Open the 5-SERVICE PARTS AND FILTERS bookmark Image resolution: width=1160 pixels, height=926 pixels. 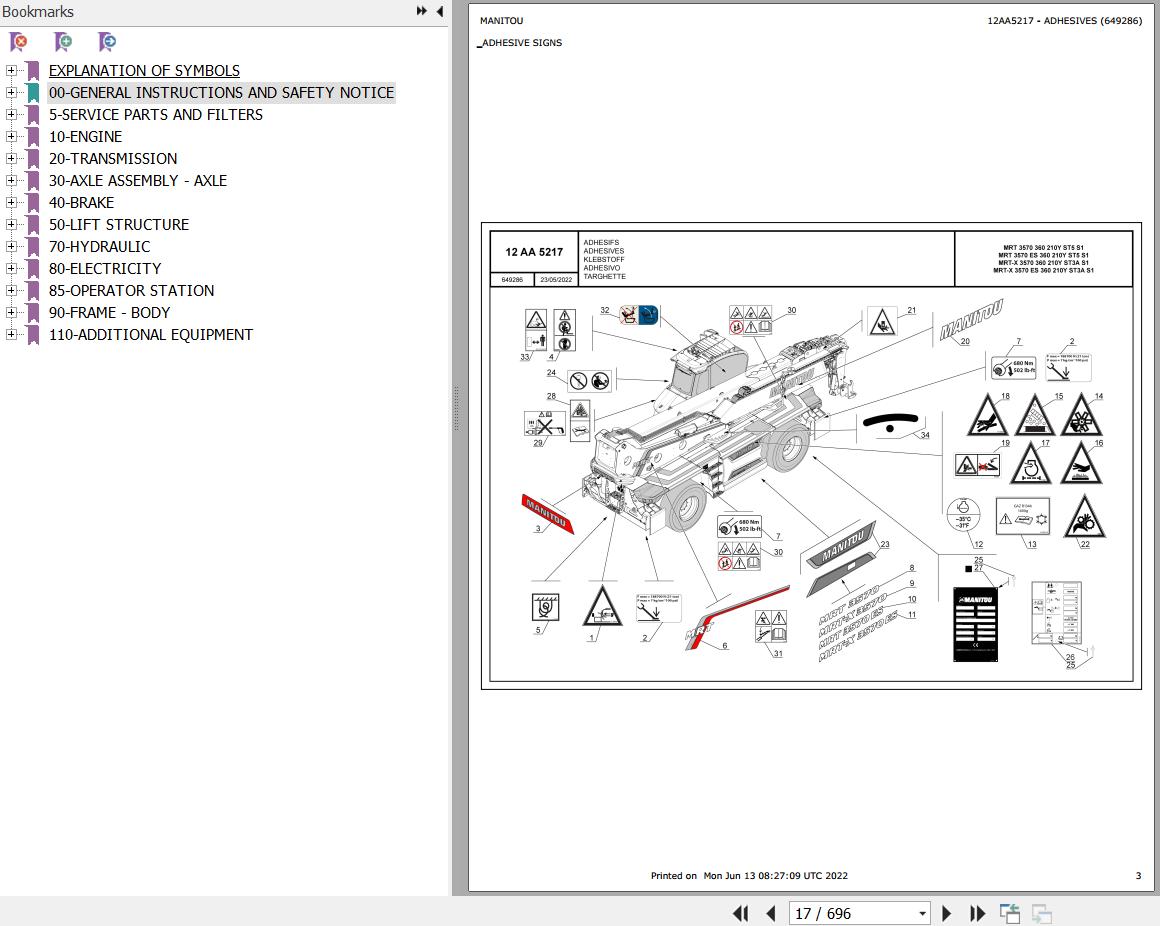[x=155, y=115]
